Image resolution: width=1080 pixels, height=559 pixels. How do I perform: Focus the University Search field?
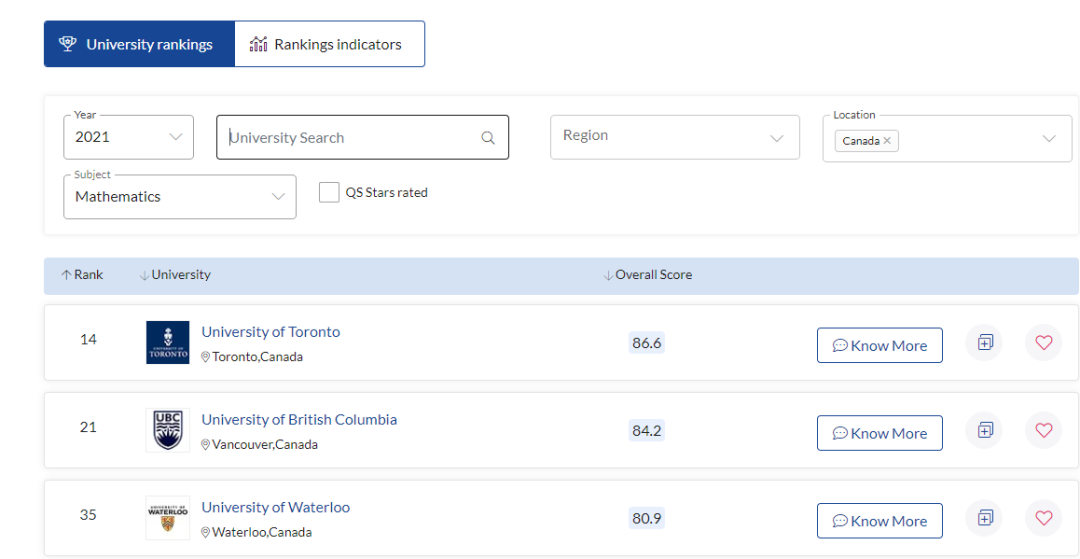pyautogui.click(x=350, y=138)
